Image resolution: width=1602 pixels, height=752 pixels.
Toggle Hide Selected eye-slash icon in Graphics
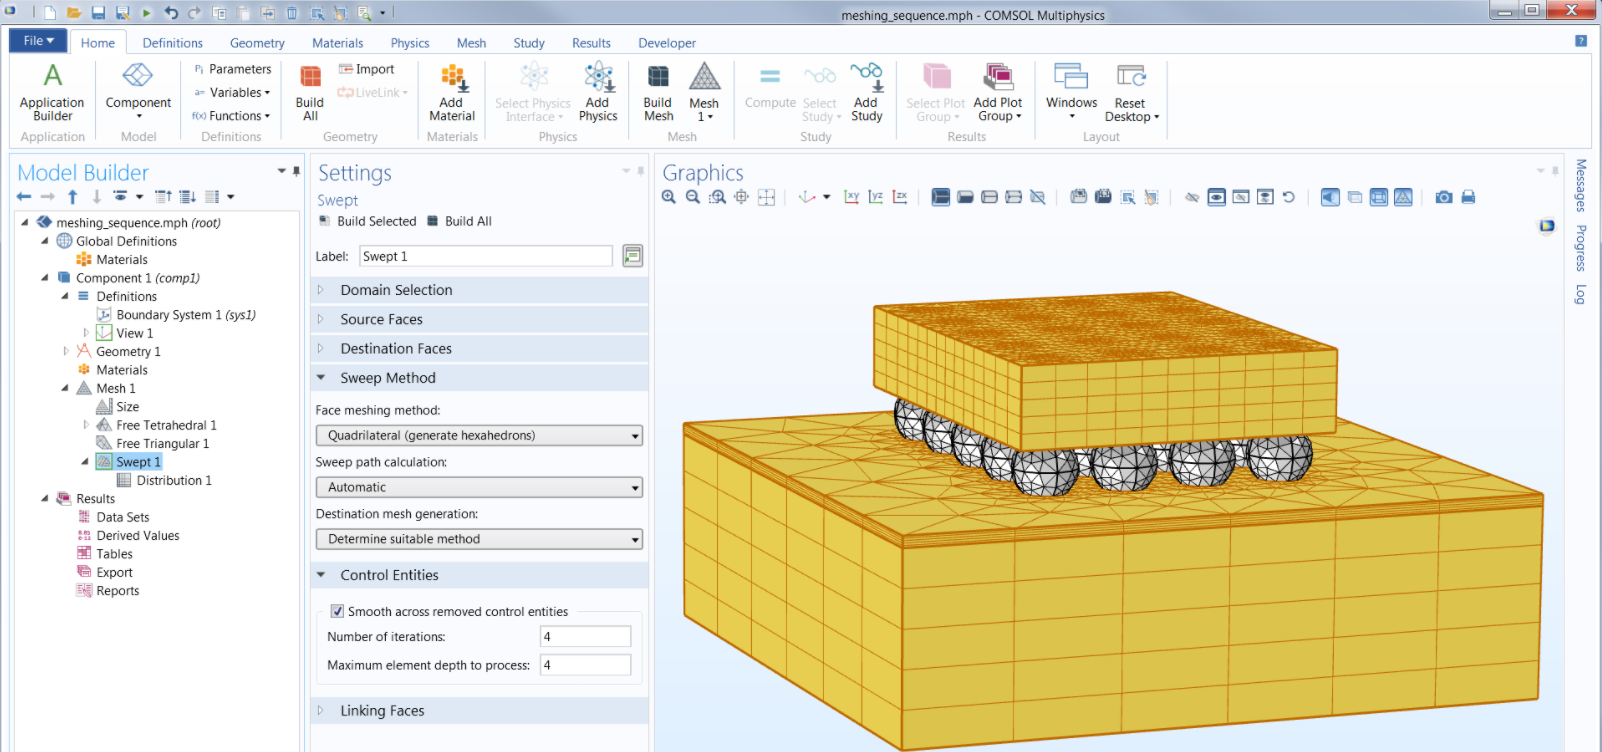pos(1192,197)
